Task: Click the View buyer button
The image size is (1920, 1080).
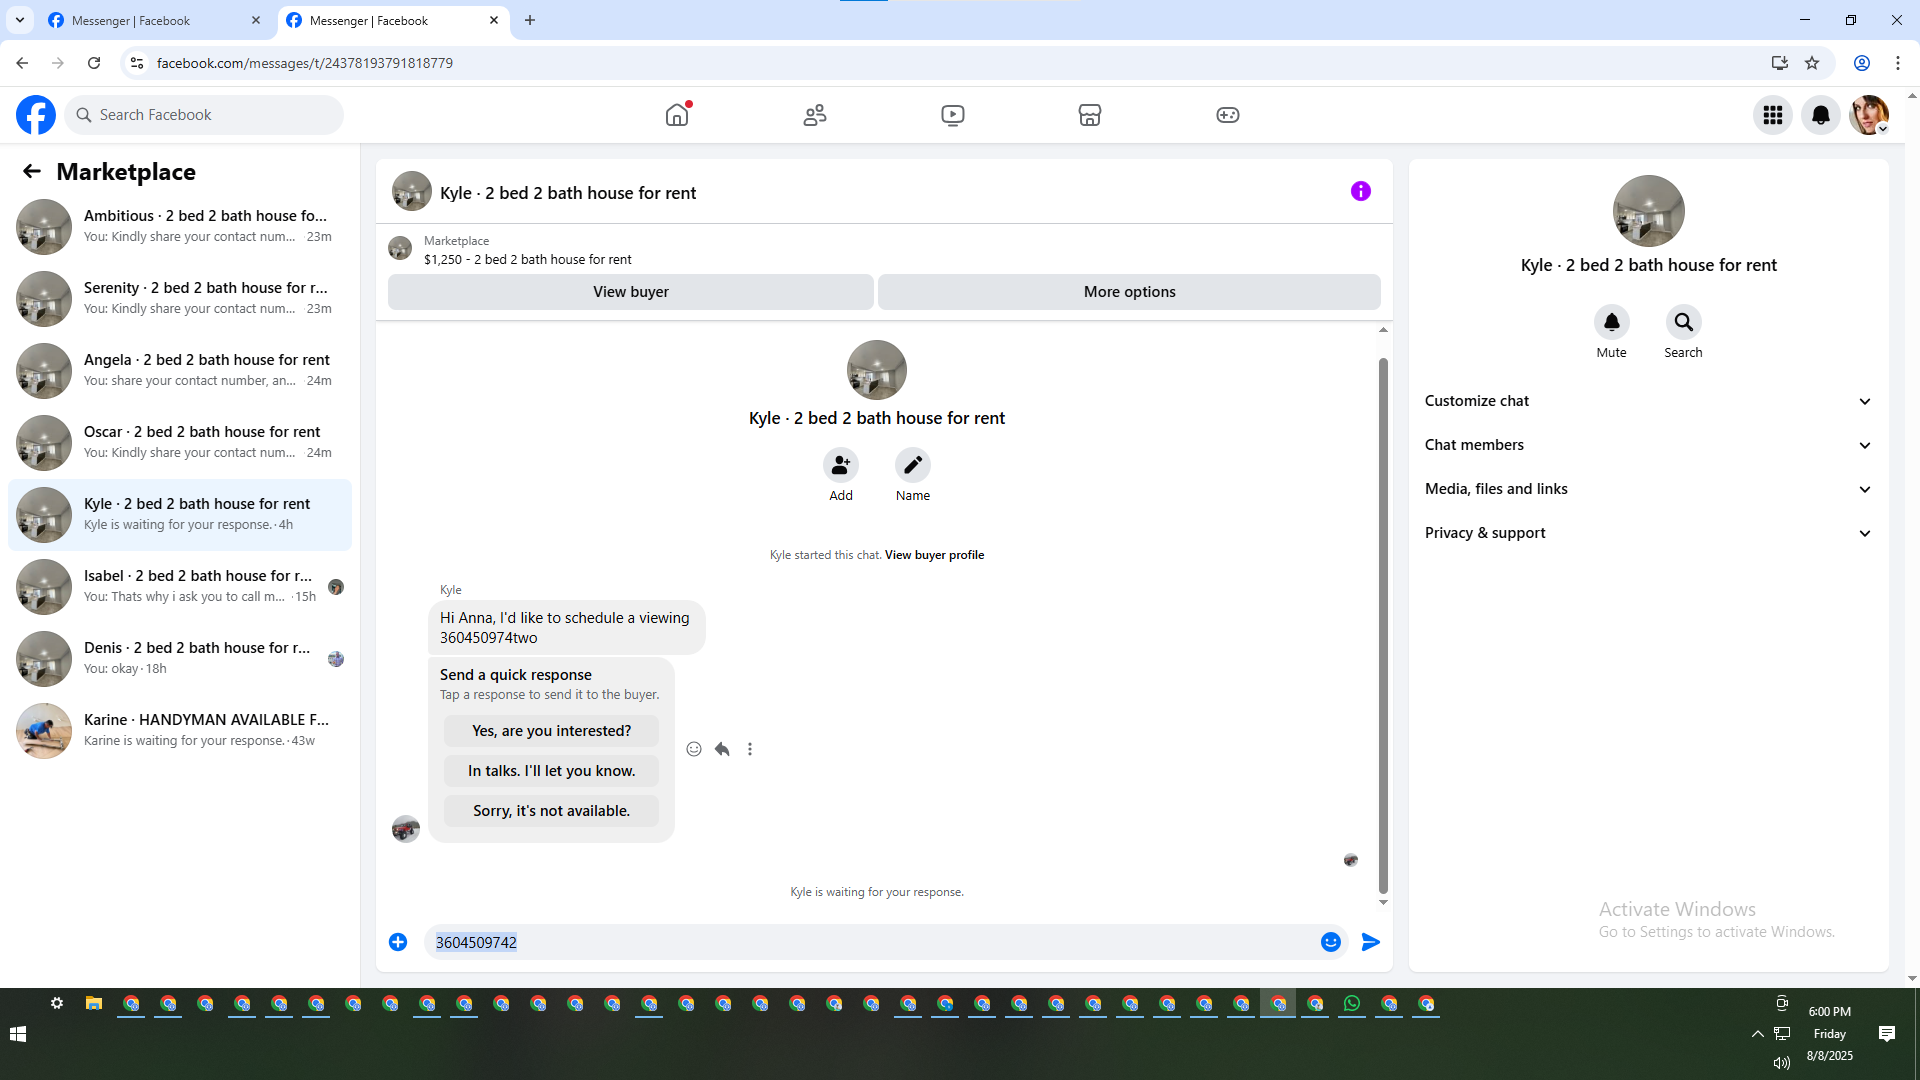Action: click(630, 292)
